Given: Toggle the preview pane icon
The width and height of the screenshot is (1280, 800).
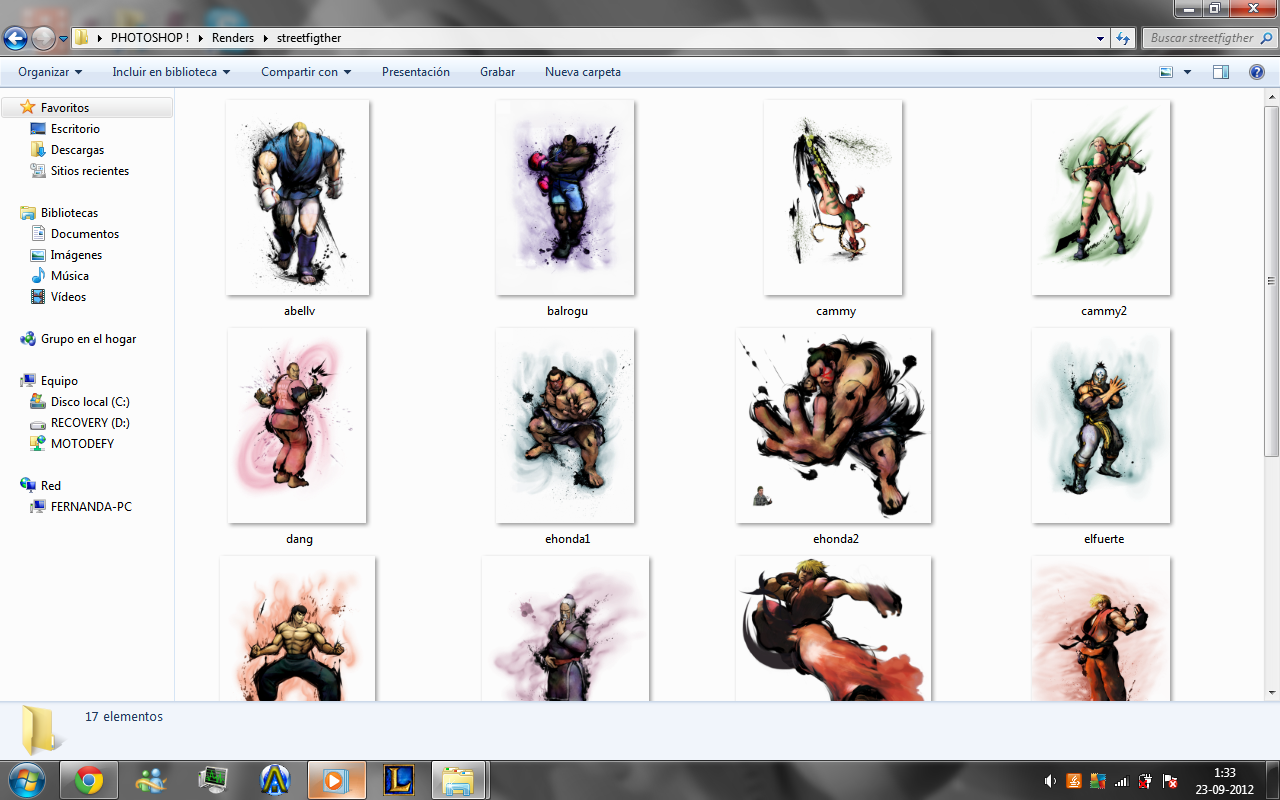Looking at the screenshot, I should click(x=1221, y=72).
